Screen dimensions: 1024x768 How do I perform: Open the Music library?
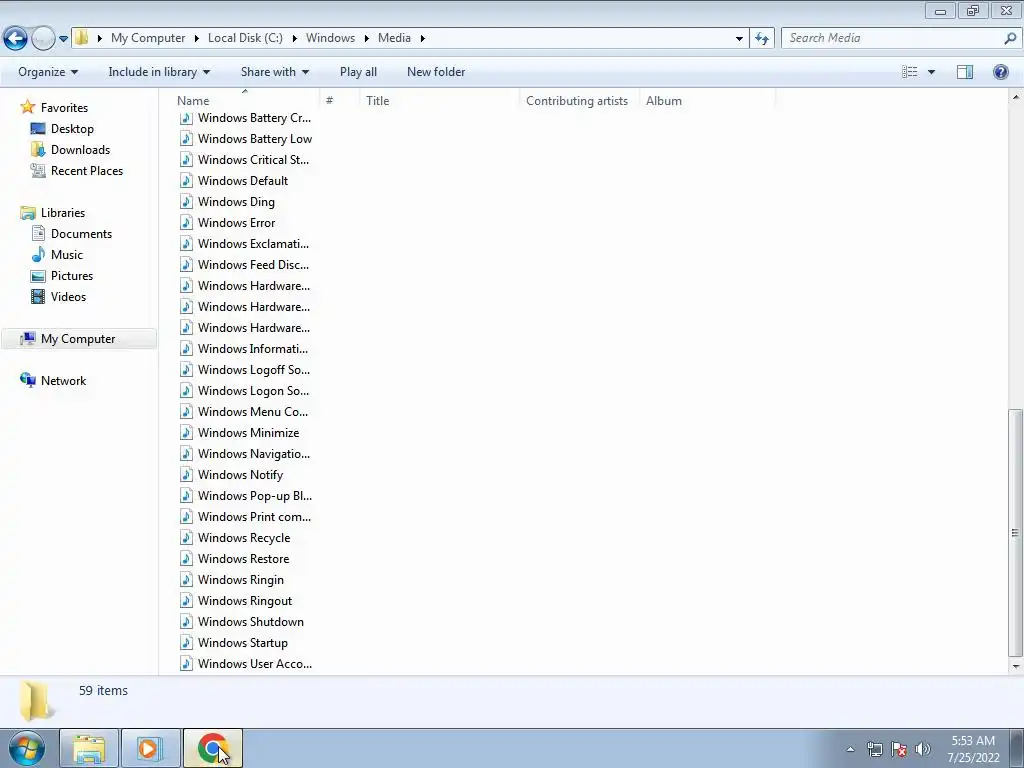pyautogui.click(x=67, y=255)
